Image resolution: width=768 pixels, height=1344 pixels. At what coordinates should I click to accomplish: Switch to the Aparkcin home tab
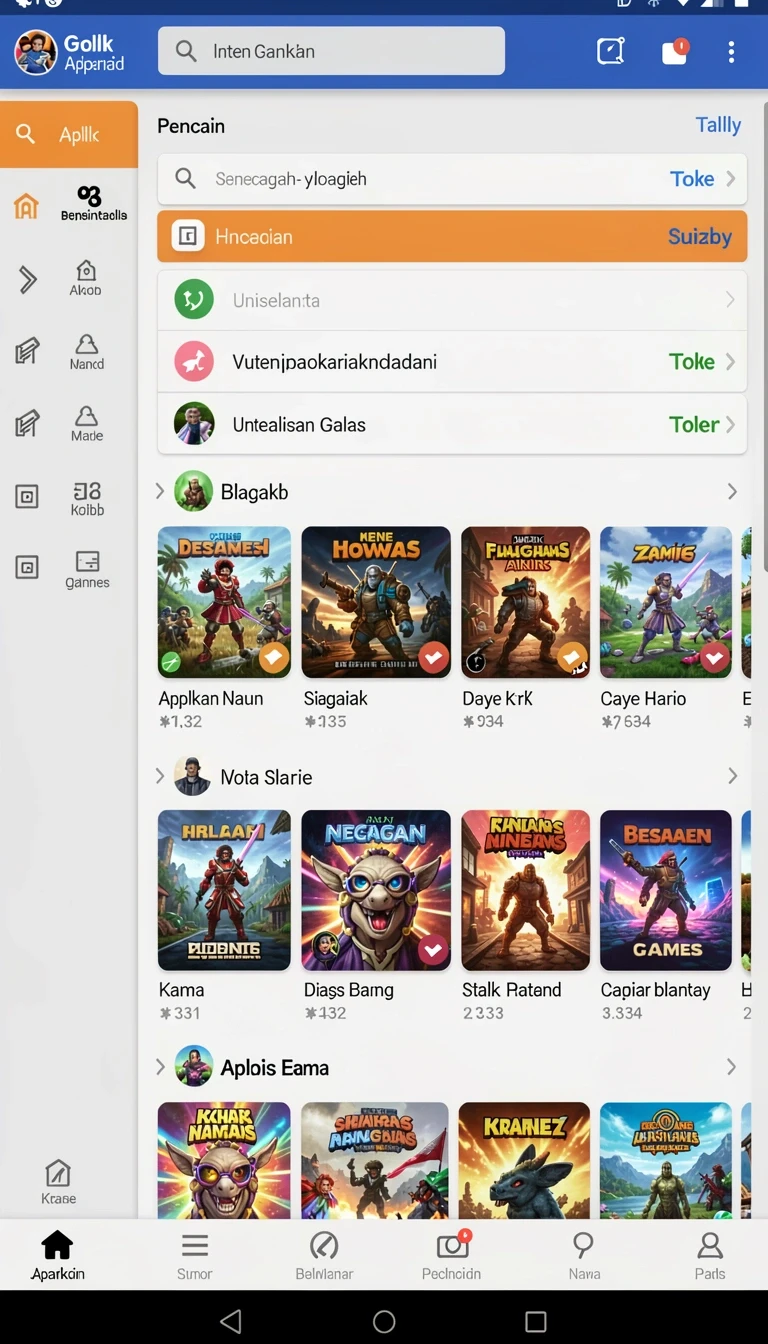click(57, 1255)
